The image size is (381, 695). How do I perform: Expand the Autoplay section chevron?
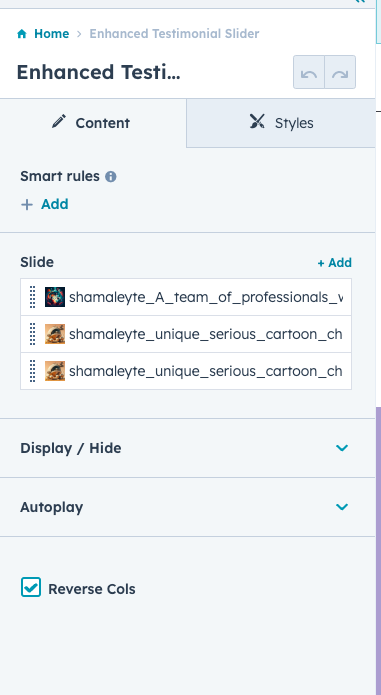(342, 507)
